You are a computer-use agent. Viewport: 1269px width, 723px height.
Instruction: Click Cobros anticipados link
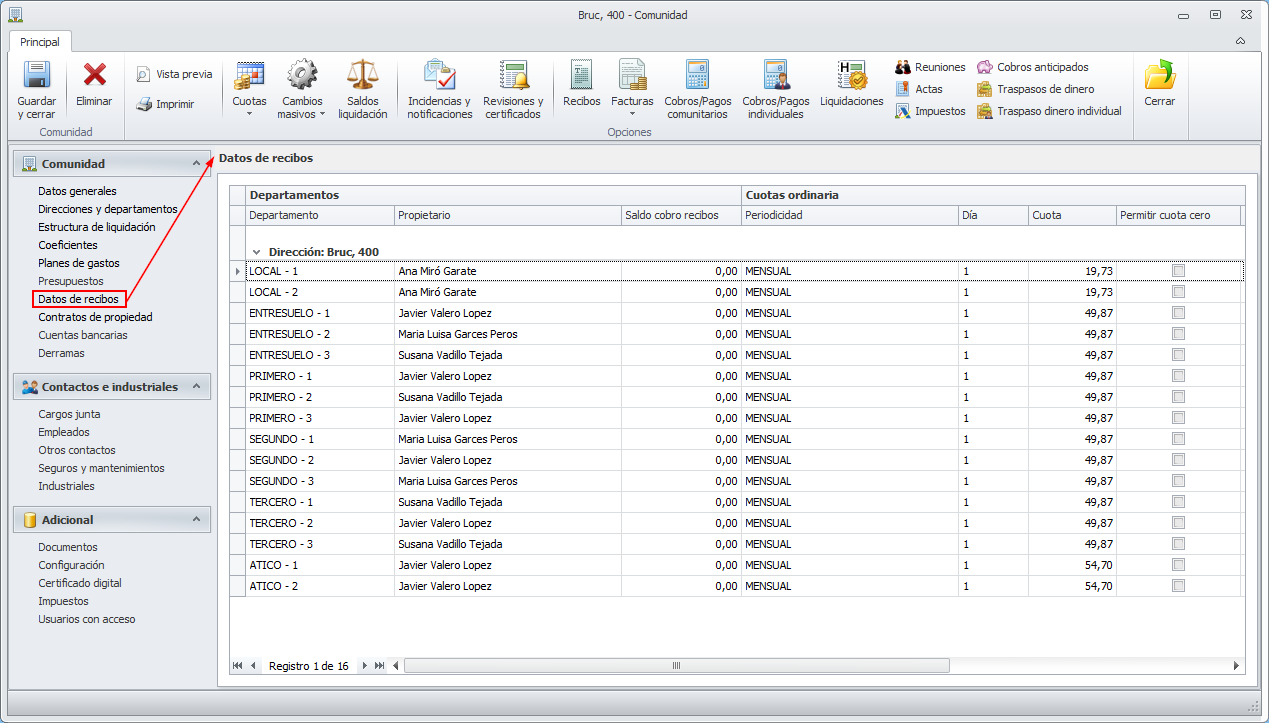(1042, 67)
